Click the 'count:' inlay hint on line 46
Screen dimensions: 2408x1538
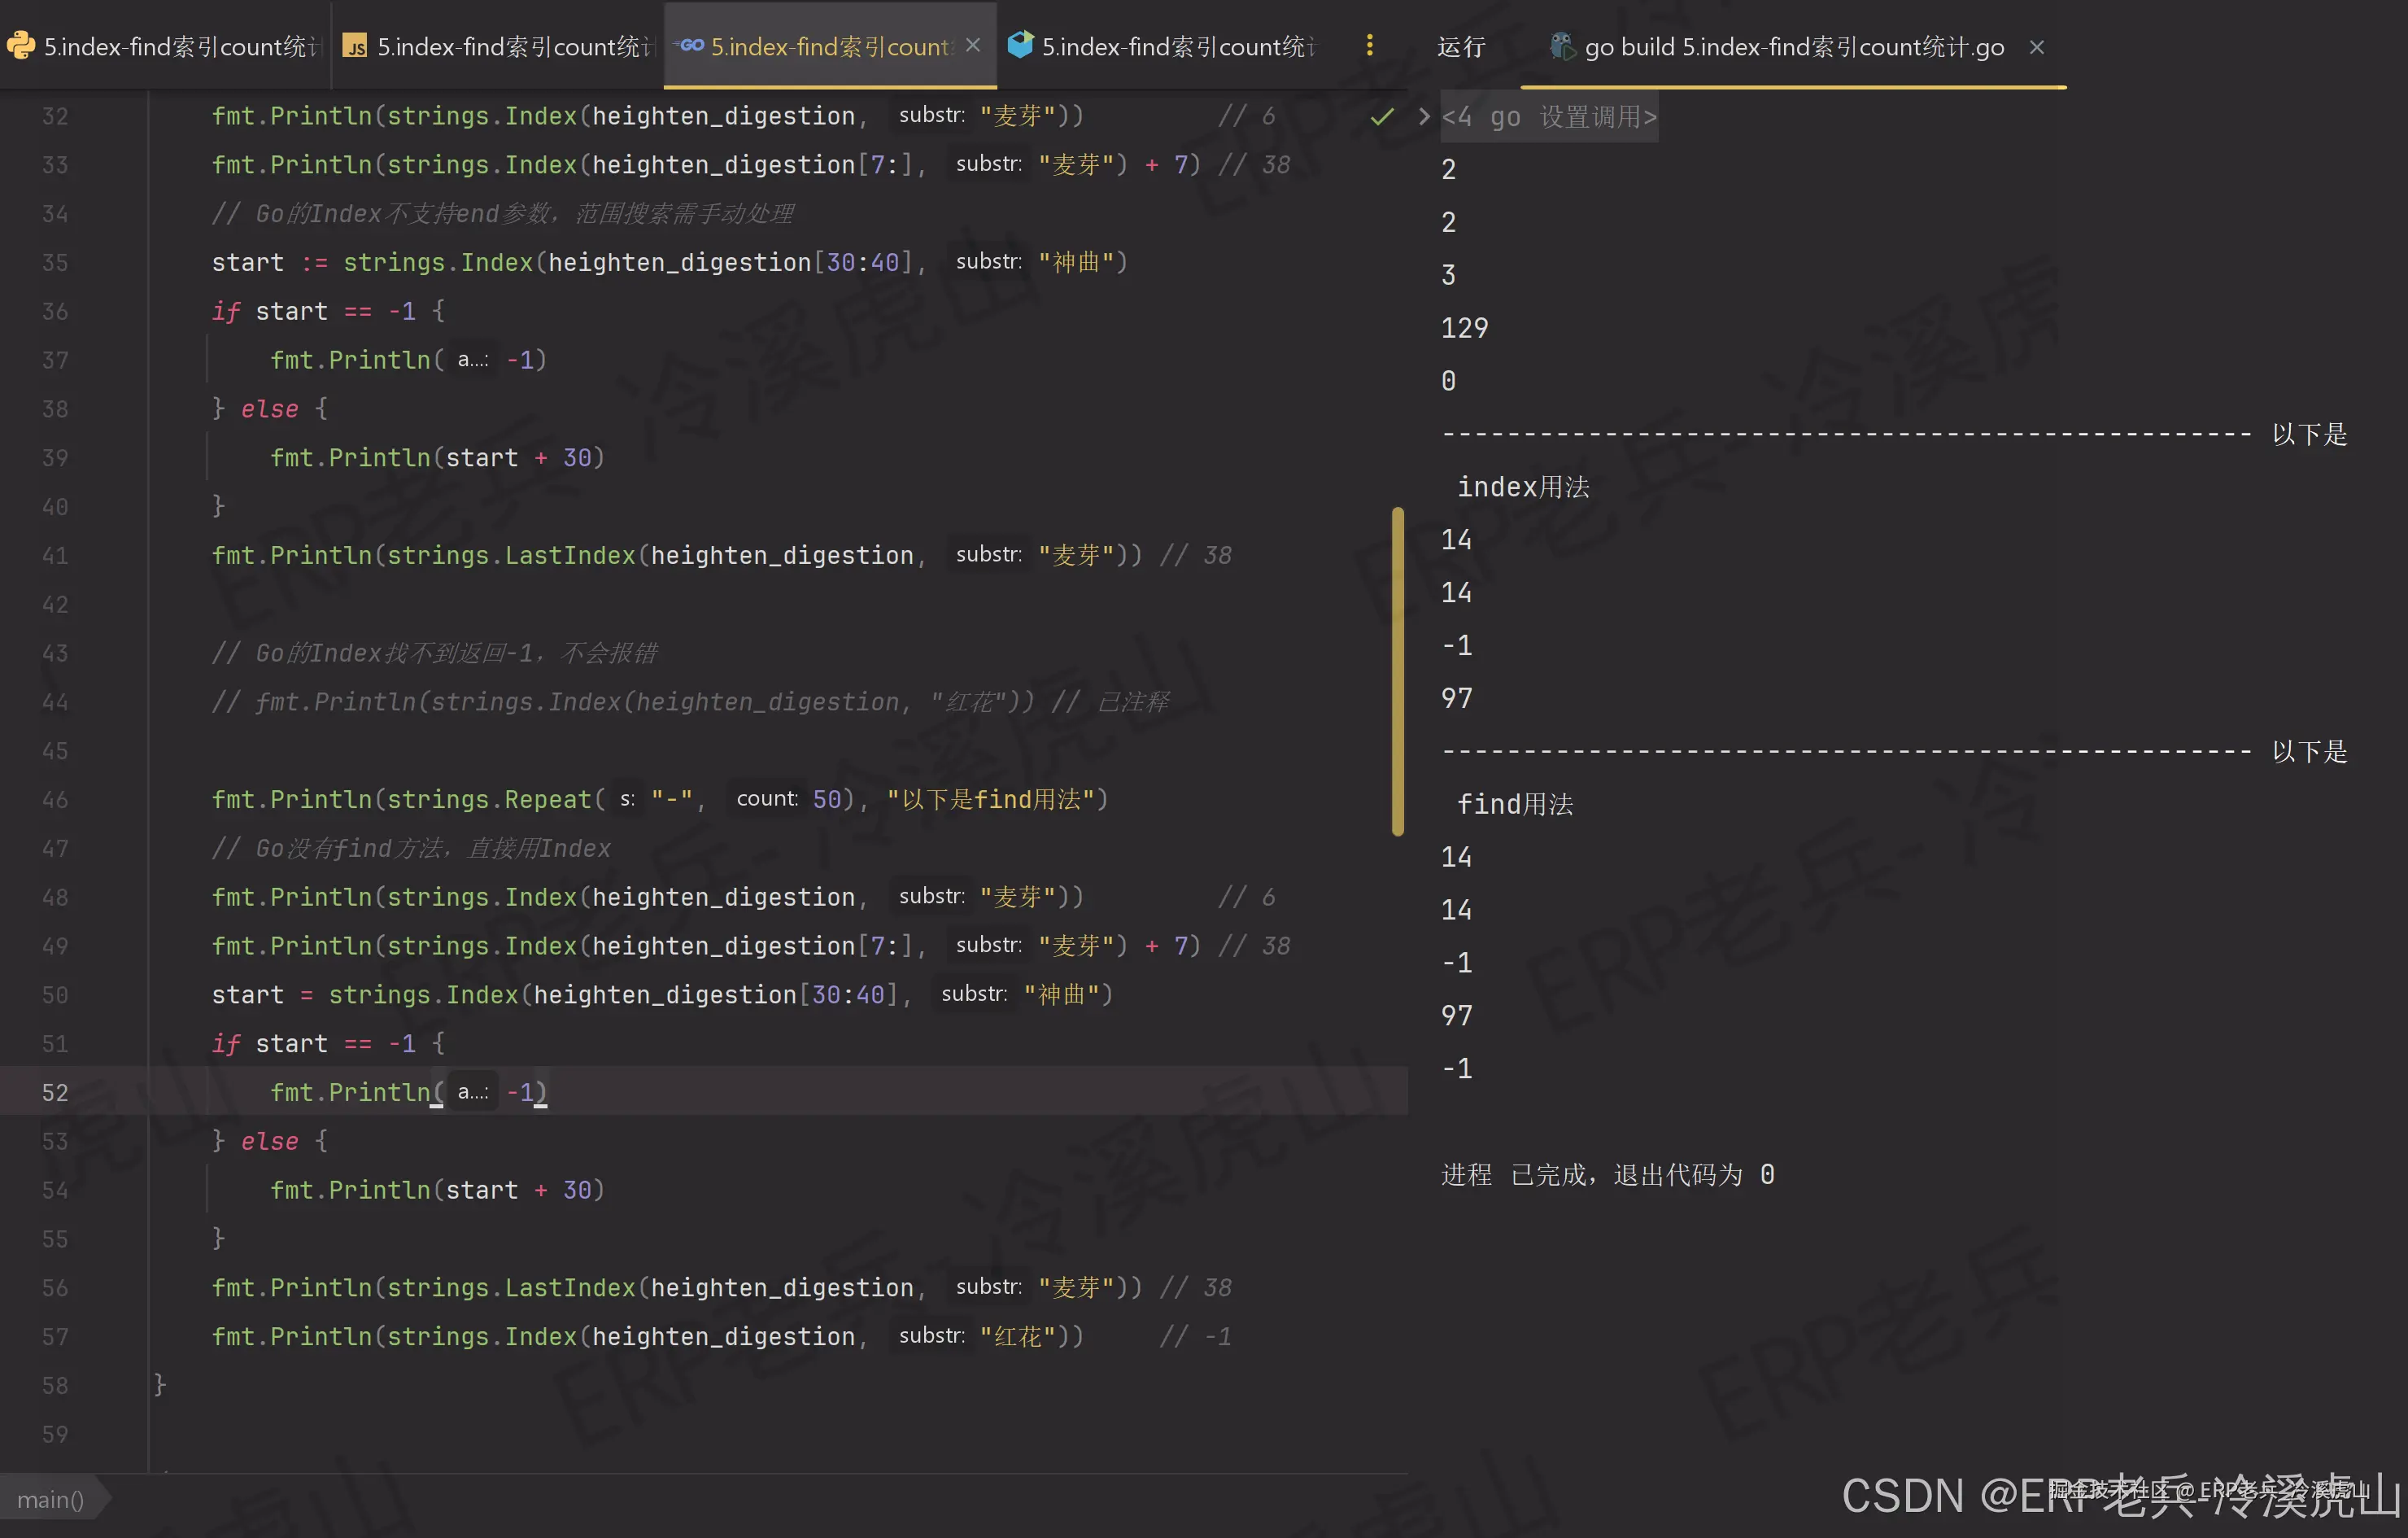(x=766, y=799)
